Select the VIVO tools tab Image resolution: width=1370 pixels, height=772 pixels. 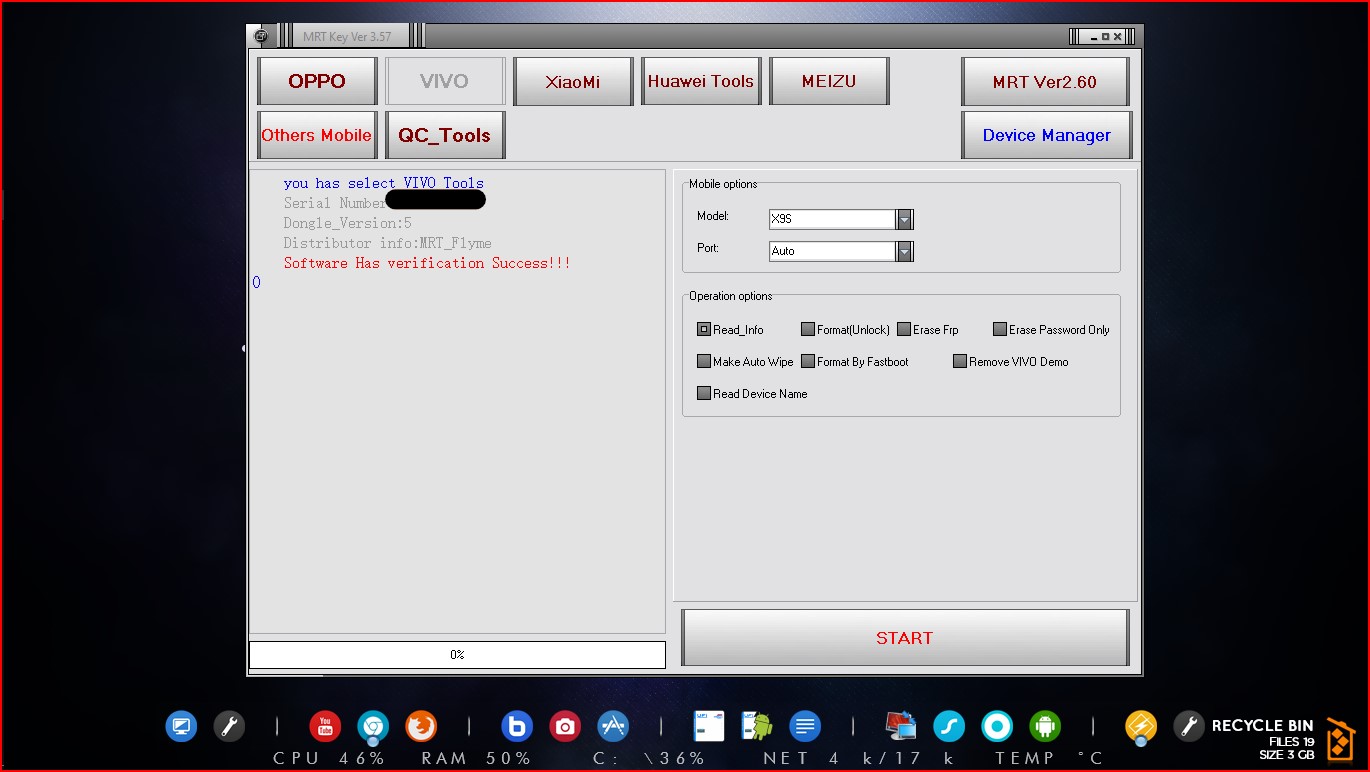(445, 81)
